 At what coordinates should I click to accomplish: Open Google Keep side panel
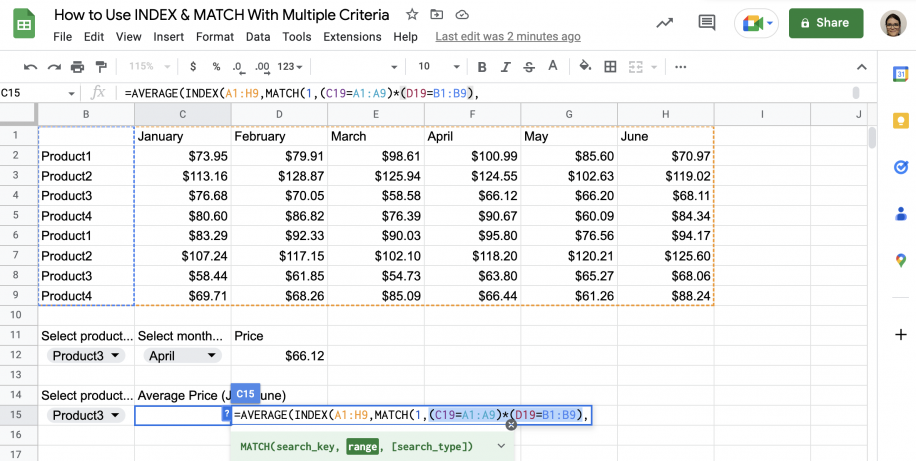point(900,121)
